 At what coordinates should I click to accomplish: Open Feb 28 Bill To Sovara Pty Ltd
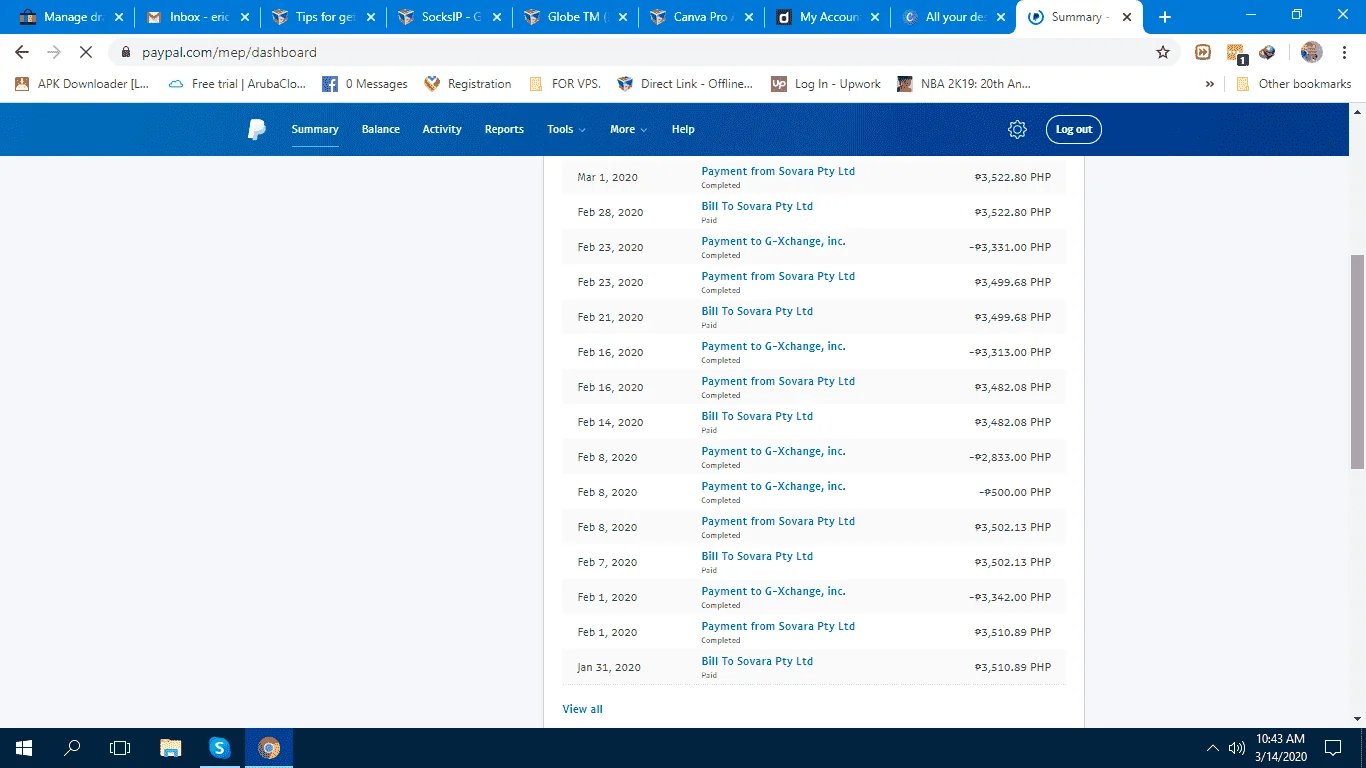point(757,206)
